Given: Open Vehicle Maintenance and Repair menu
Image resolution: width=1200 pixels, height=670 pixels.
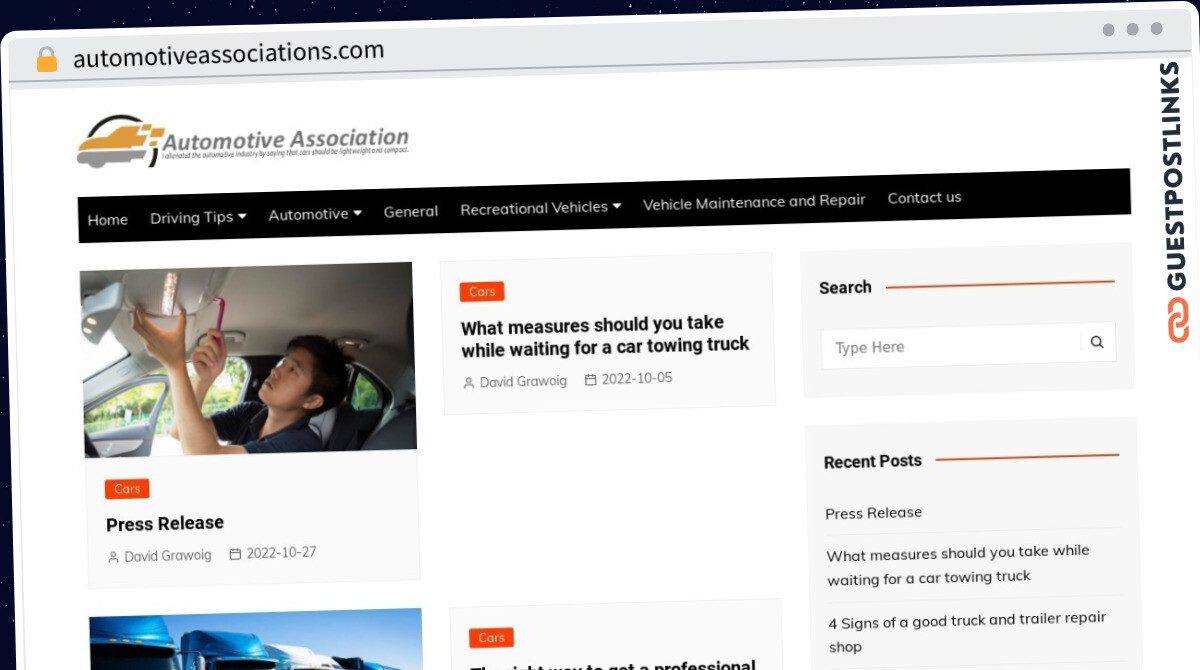Looking at the screenshot, I should pos(754,201).
